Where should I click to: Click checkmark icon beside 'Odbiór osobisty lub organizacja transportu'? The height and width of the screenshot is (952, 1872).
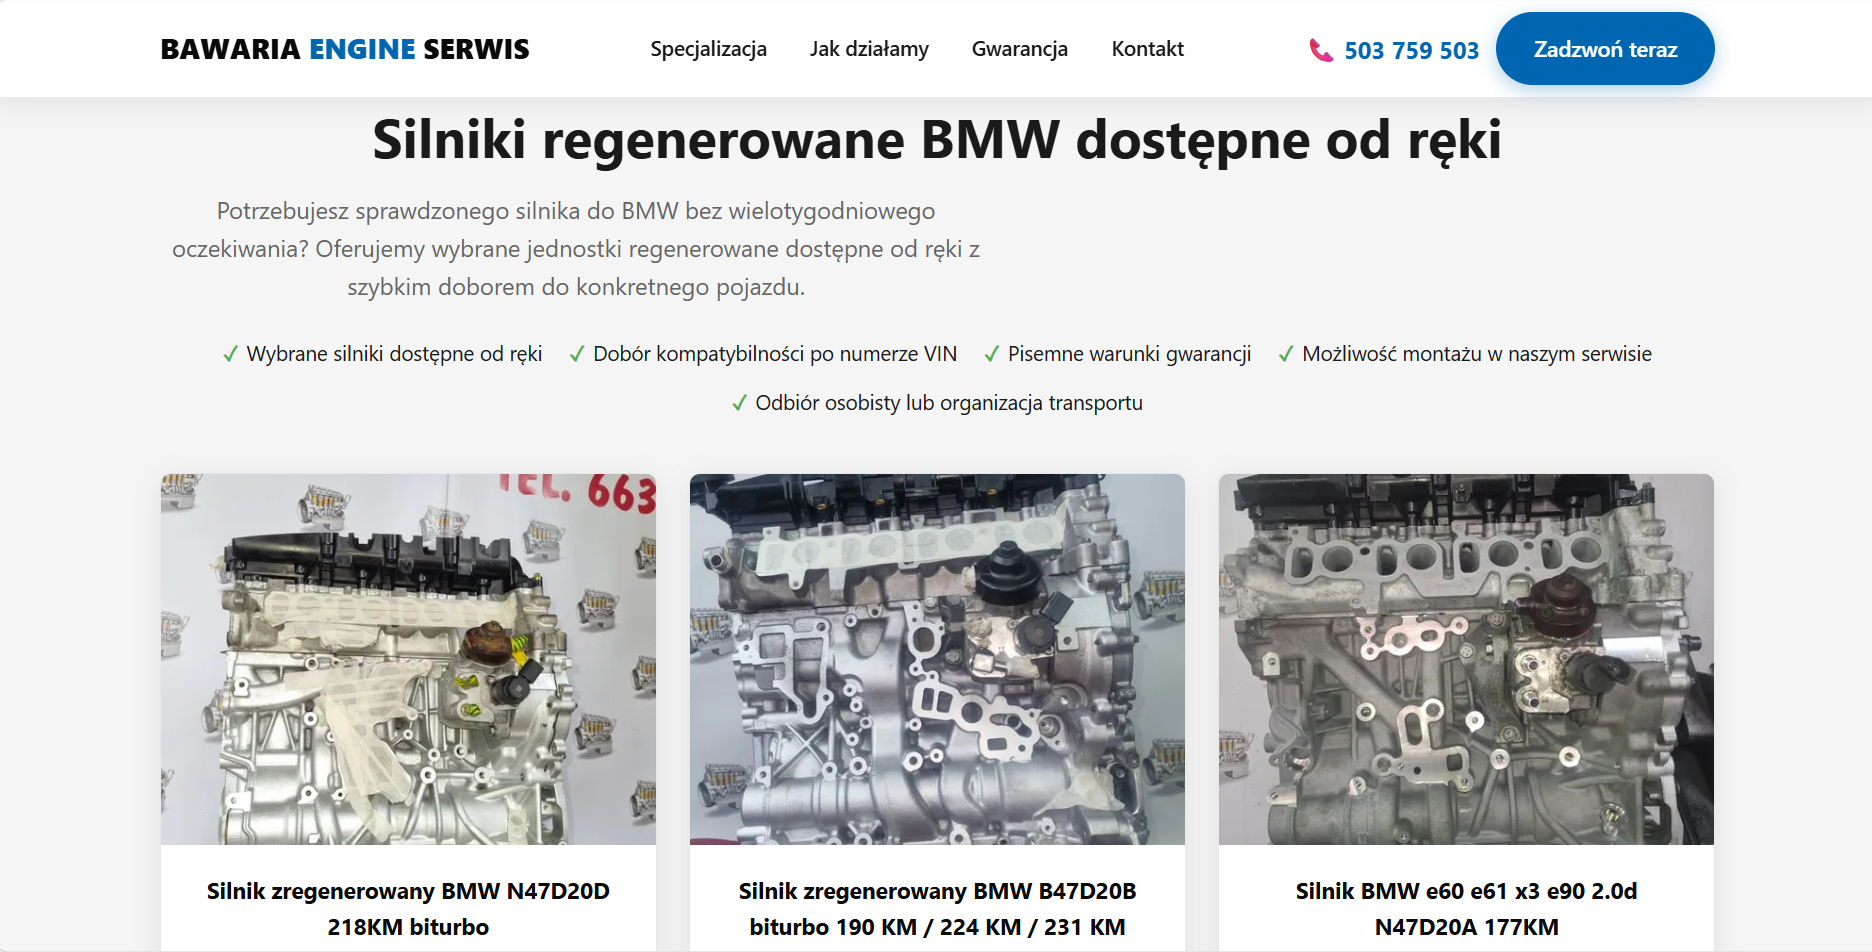coord(739,403)
